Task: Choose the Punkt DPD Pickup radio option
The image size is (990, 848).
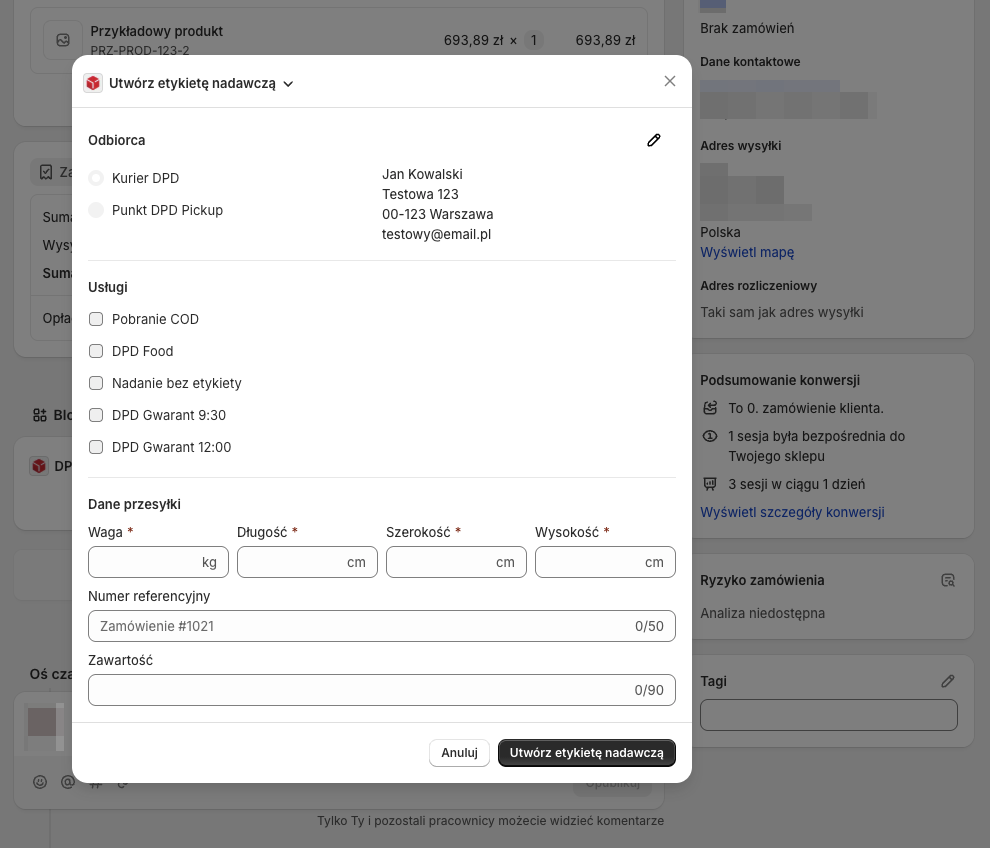Action: click(x=96, y=210)
